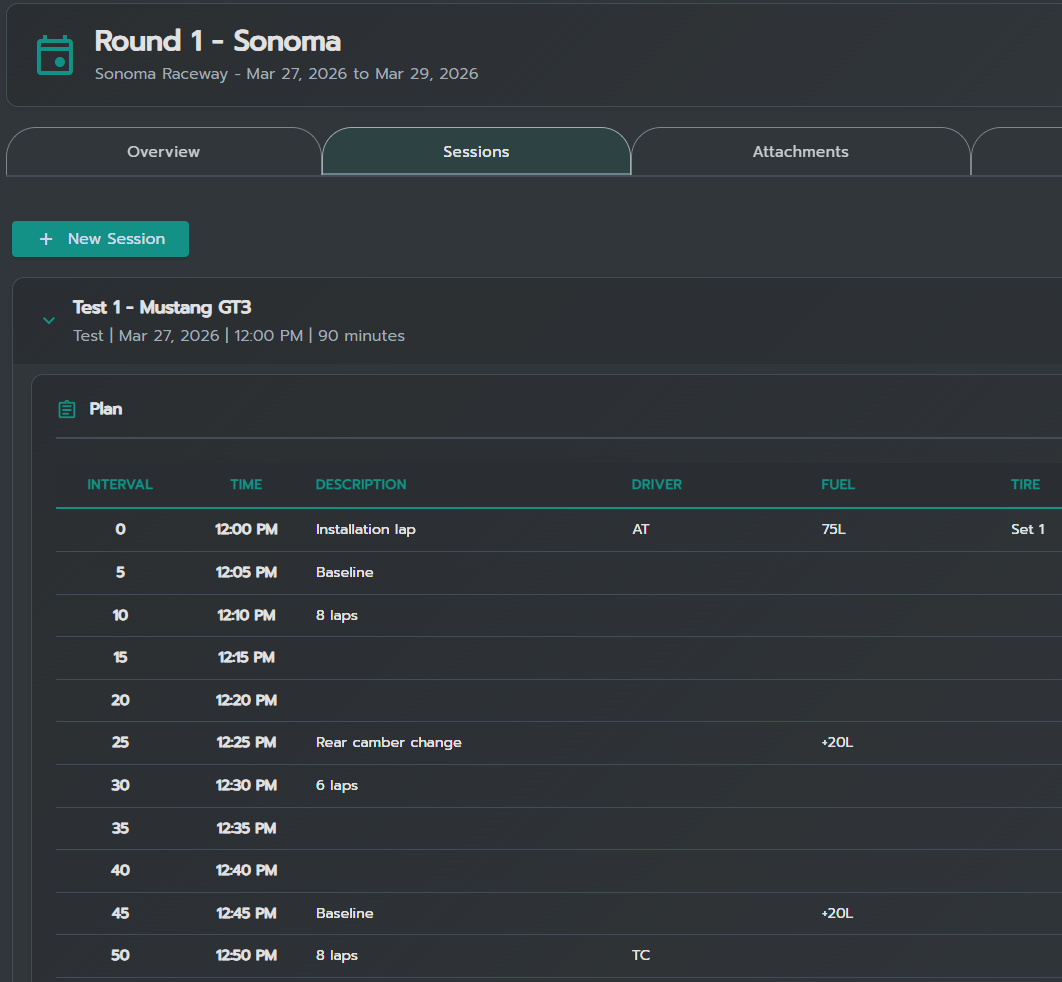
Task: Click the INTERVAL column header
Action: pos(120,484)
